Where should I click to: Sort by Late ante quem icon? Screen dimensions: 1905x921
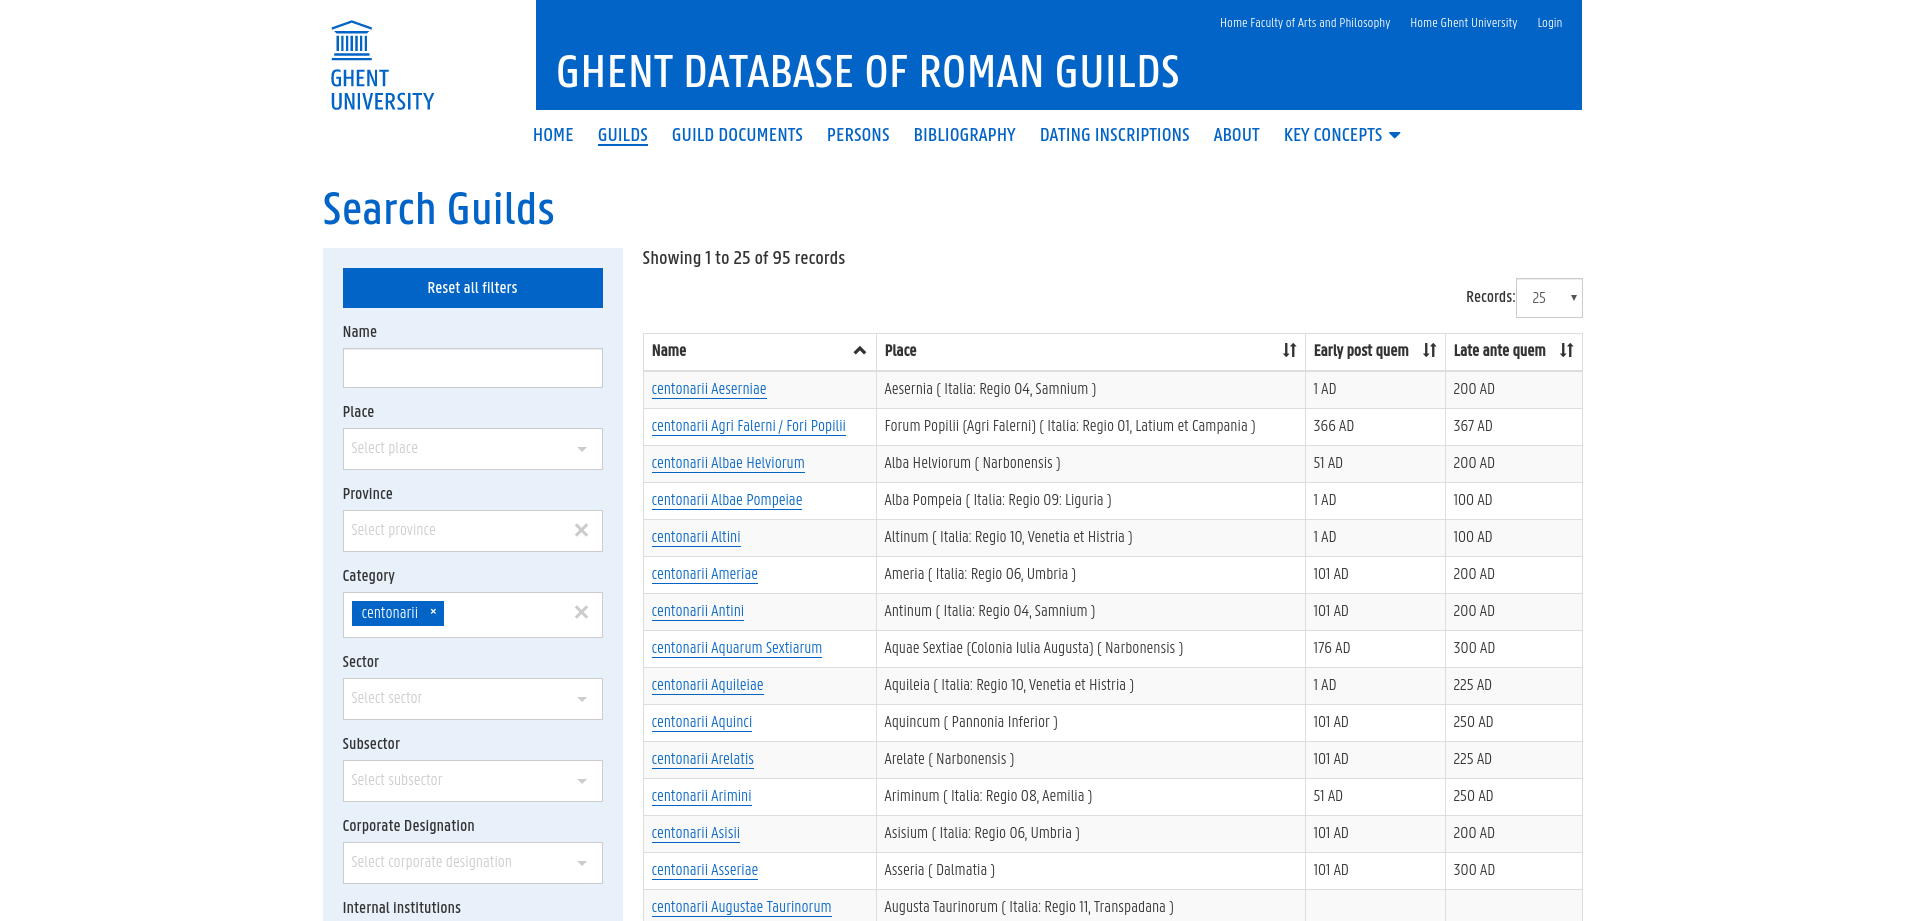[1566, 351]
